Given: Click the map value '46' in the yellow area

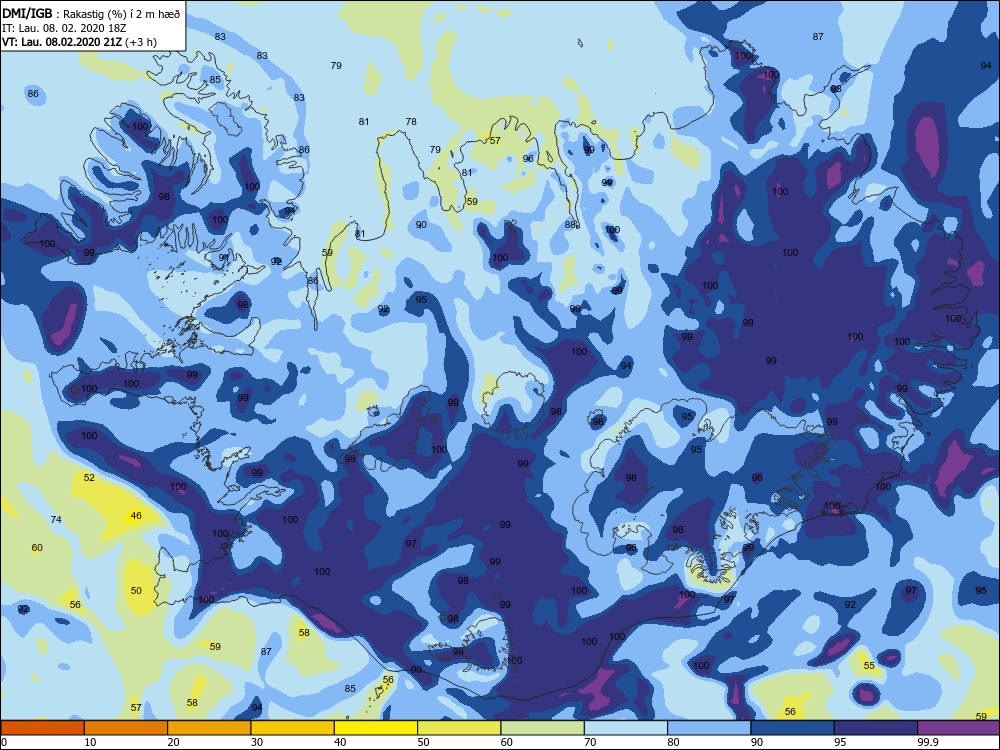Looking at the screenshot, I should (136, 515).
